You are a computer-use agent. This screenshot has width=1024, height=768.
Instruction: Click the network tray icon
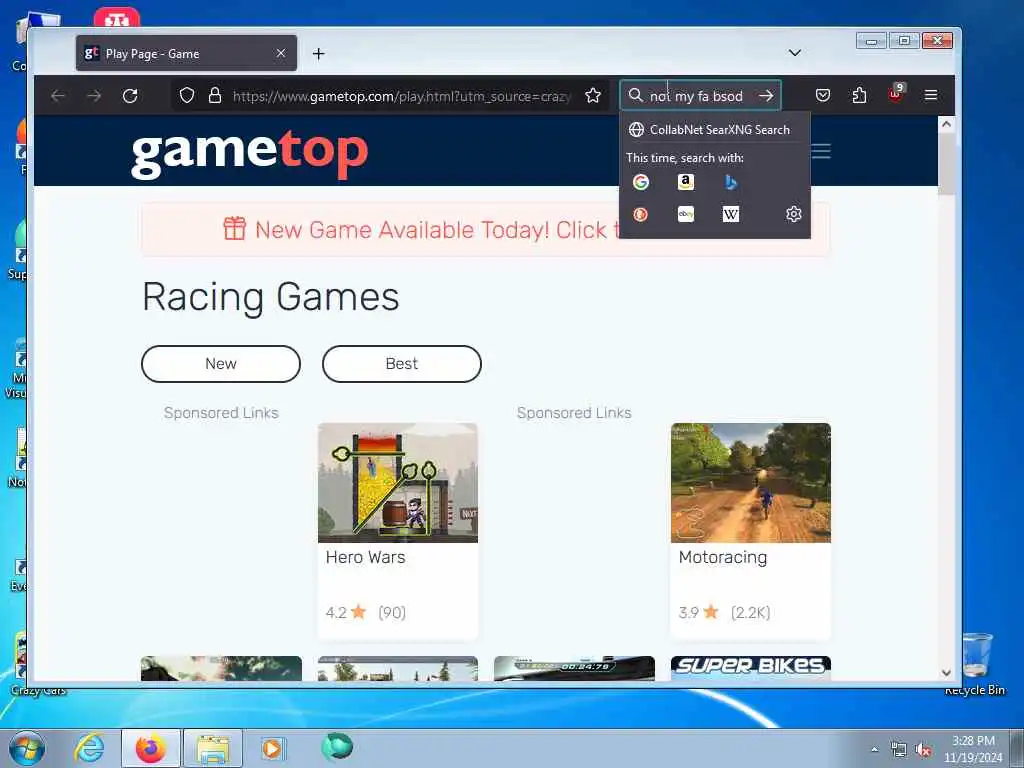(899, 750)
